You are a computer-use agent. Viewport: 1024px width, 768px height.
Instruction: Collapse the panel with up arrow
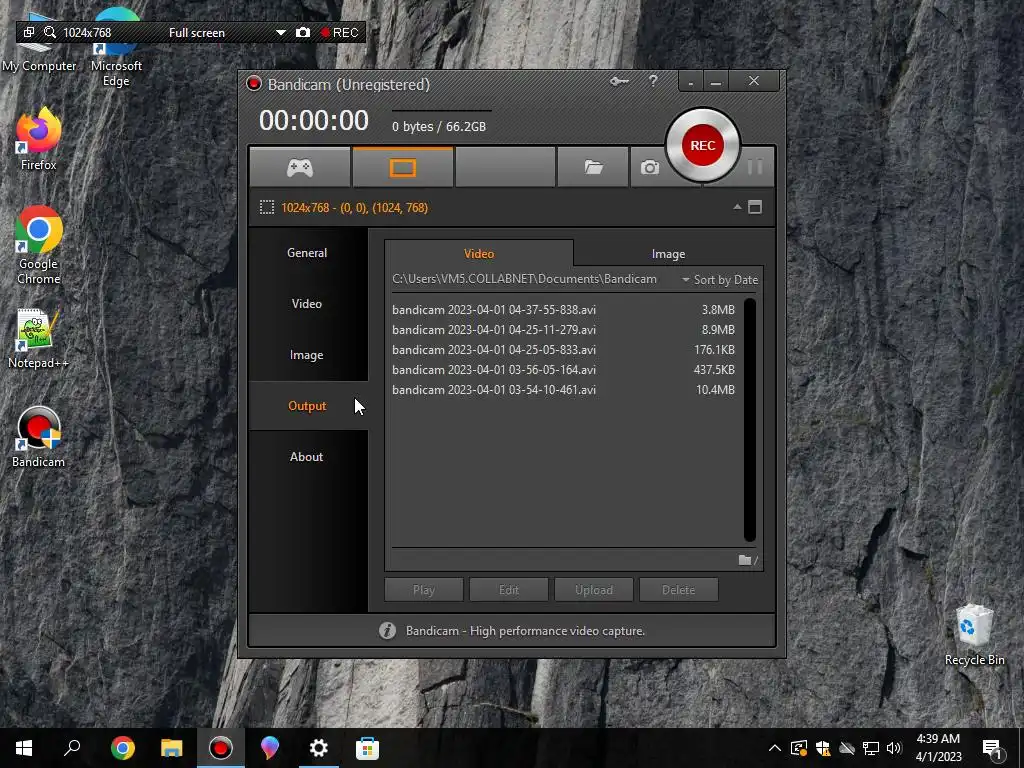pos(737,207)
